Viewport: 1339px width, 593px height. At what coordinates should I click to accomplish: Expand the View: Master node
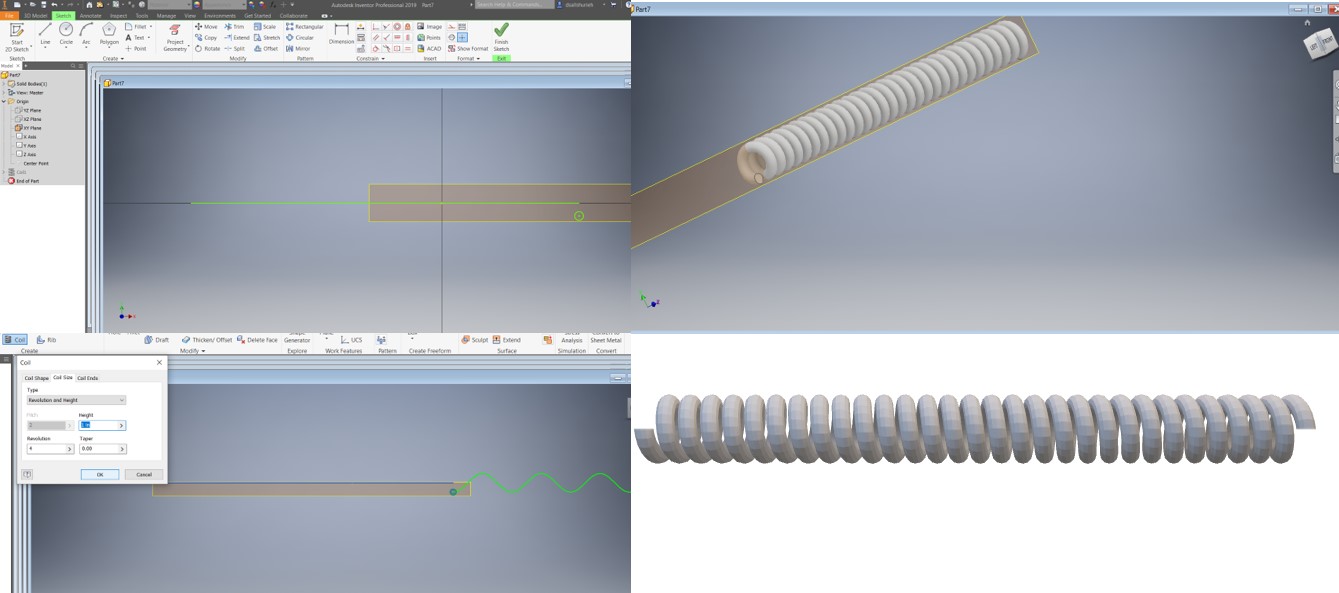pyautogui.click(x=4, y=93)
